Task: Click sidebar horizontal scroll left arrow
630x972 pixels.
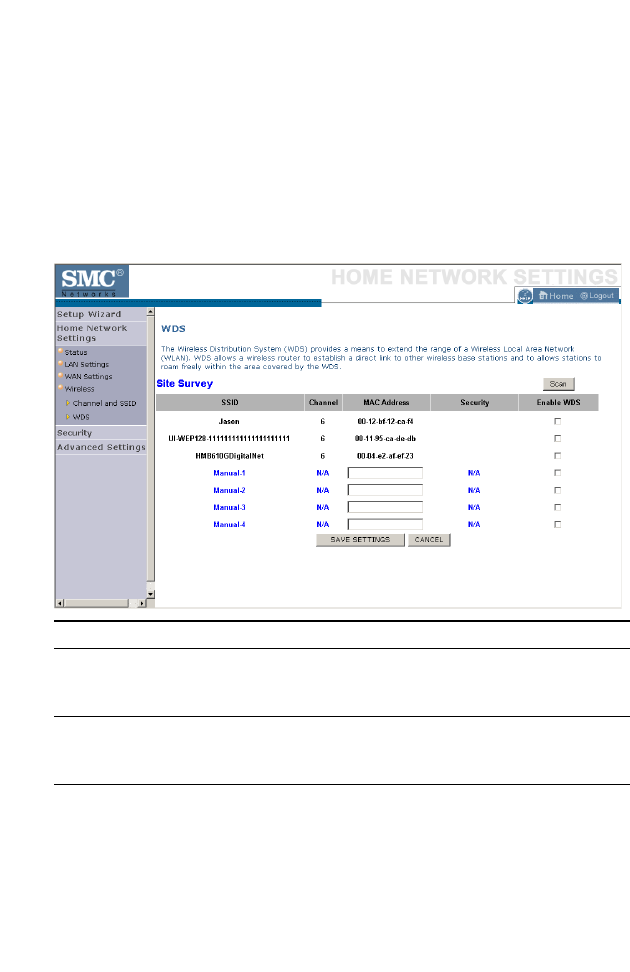Action: pos(60,603)
